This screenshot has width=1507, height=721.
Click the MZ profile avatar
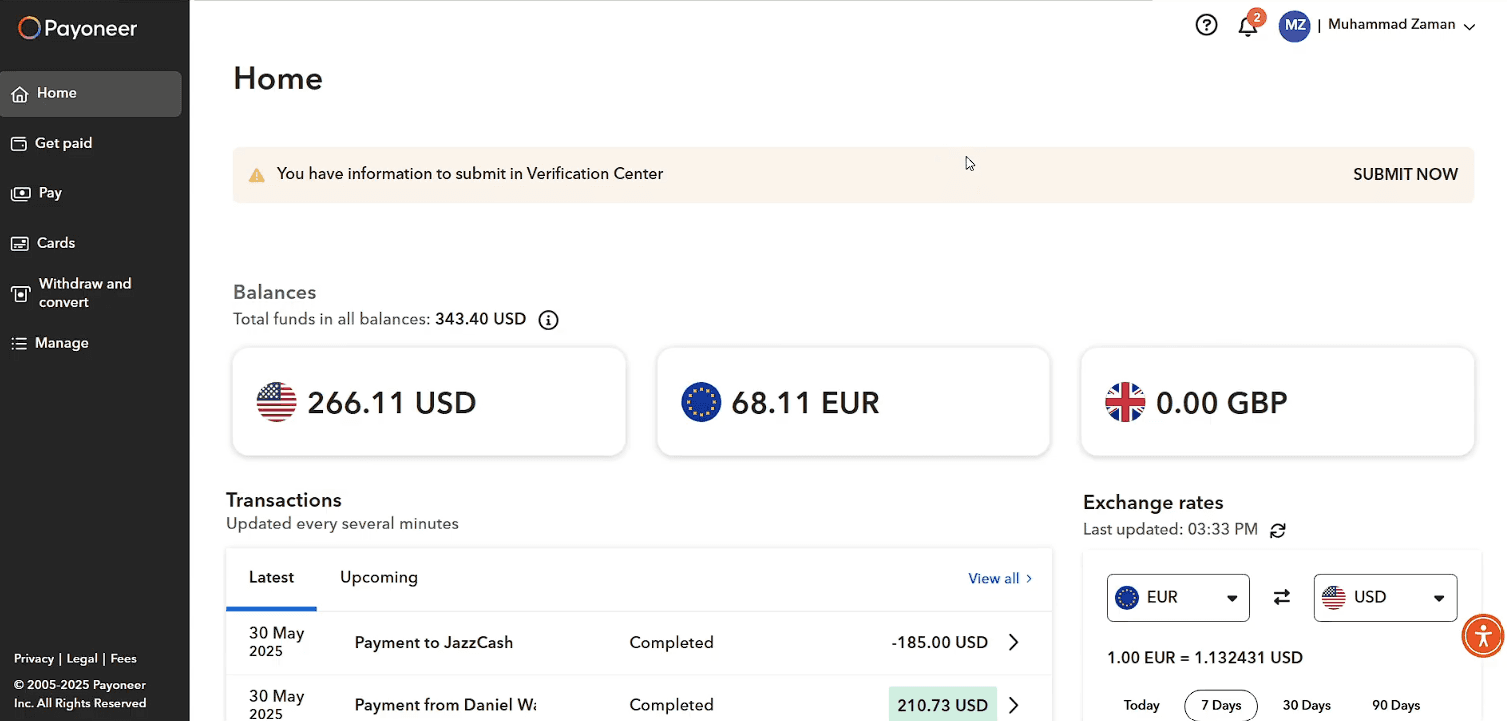coord(1294,26)
